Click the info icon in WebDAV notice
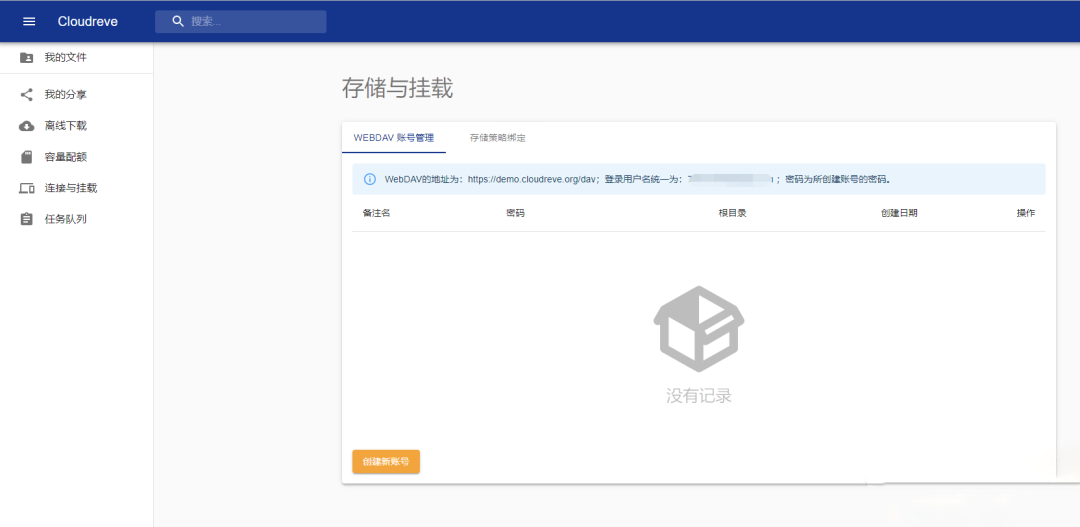The image size is (1080, 527). [x=370, y=179]
